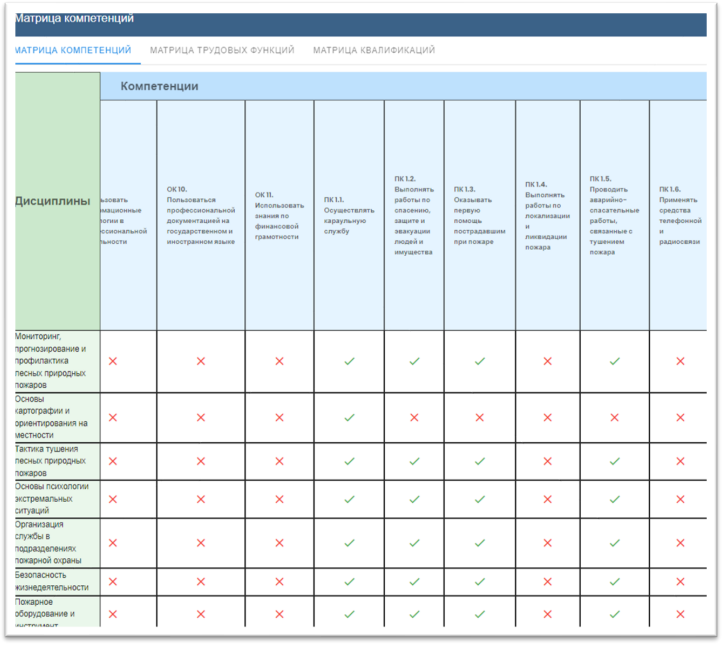Click check mark for Тактика тушения under ПК 1.3
Viewport: 726px width, 647px height.
pos(480,461)
